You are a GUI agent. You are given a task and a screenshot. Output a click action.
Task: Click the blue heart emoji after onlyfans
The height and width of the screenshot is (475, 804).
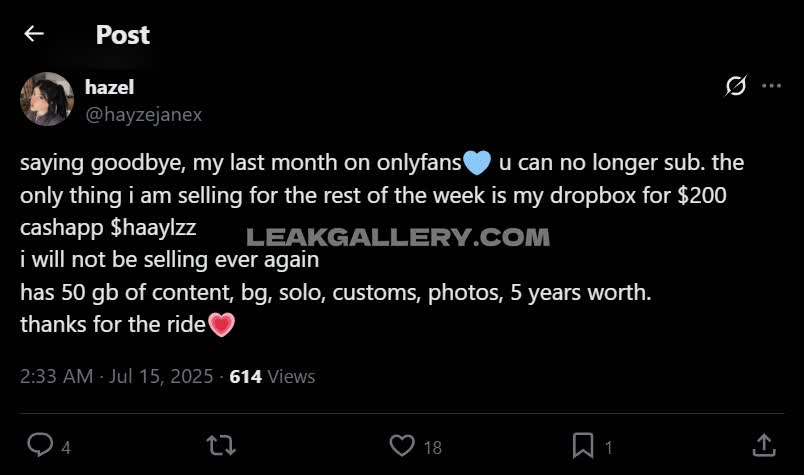[477, 162]
